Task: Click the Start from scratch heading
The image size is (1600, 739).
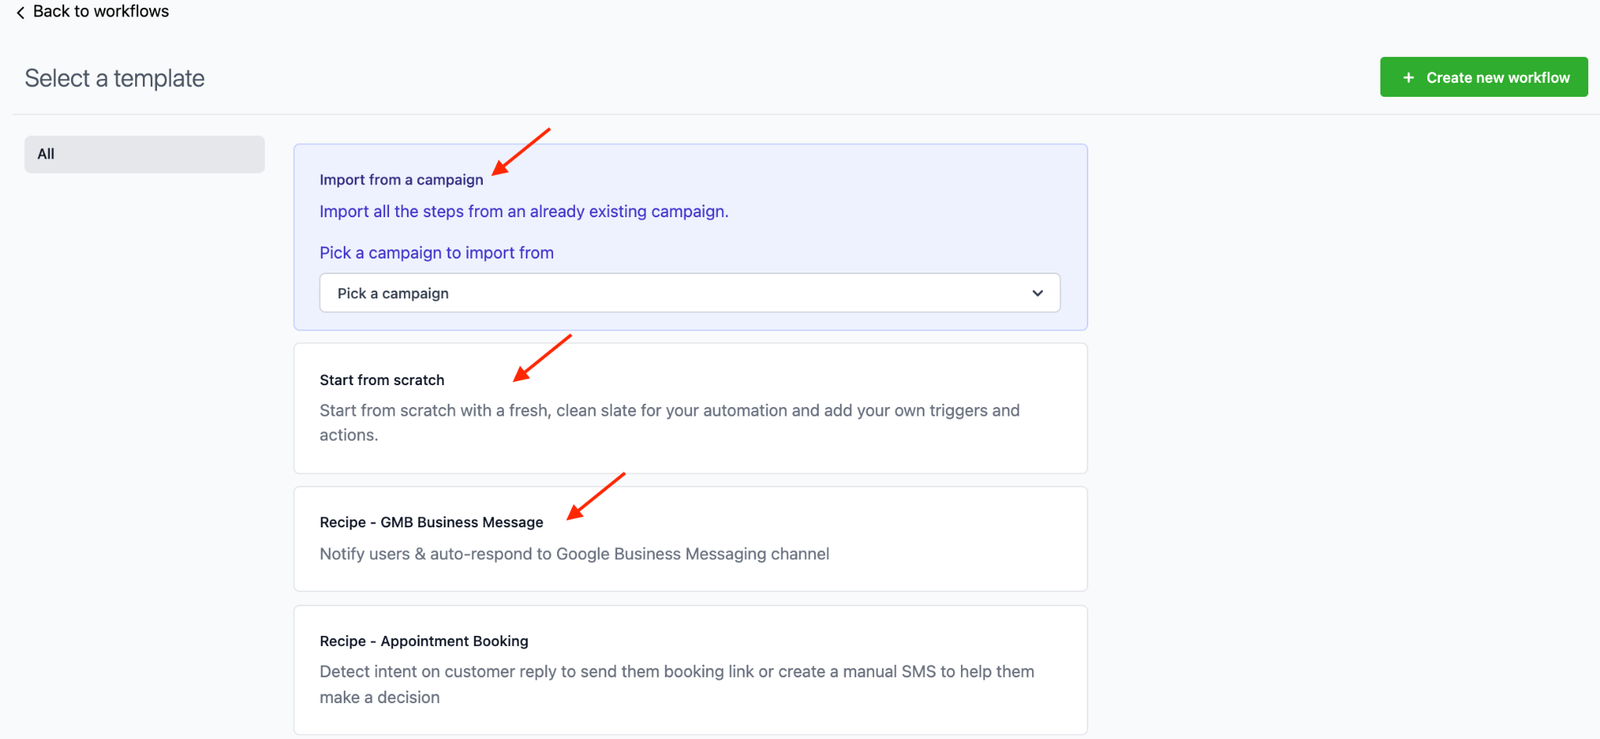Action: [x=381, y=380]
